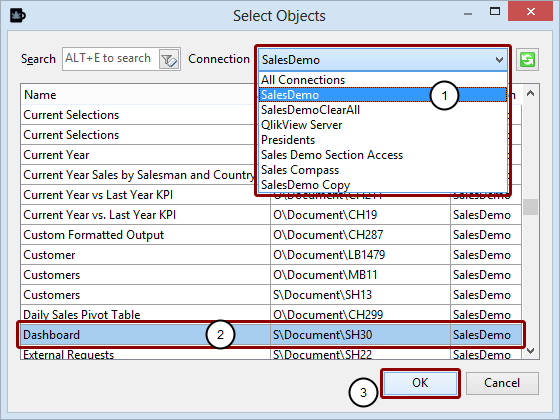The width and height of the screenshot is (560, 420).
Task: Select SalesDemo in the connection list
Action: point(383,95)
